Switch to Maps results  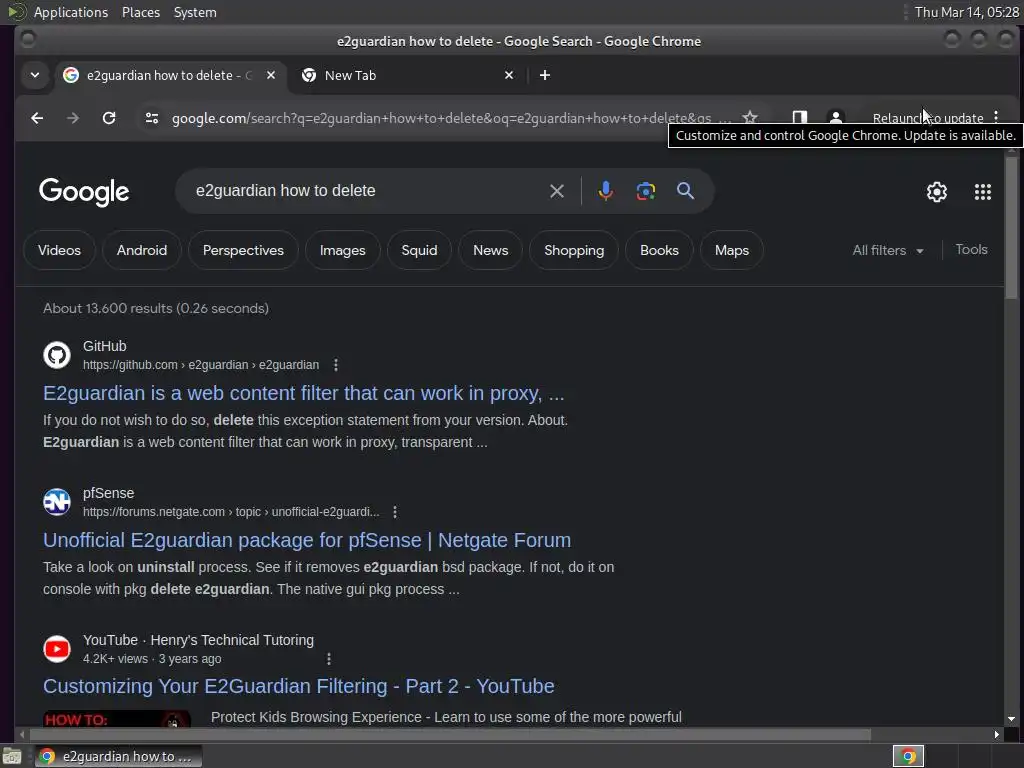[x=731, y=250]
